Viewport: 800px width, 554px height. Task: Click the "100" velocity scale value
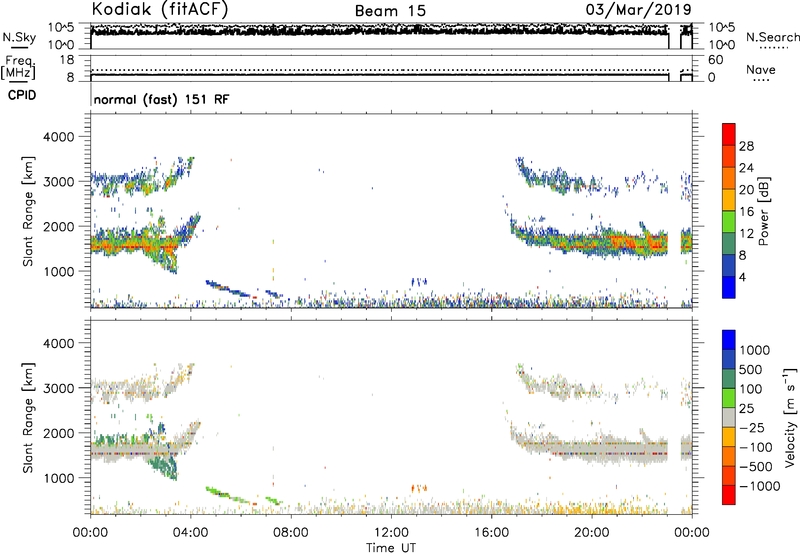tap(751, 389)
